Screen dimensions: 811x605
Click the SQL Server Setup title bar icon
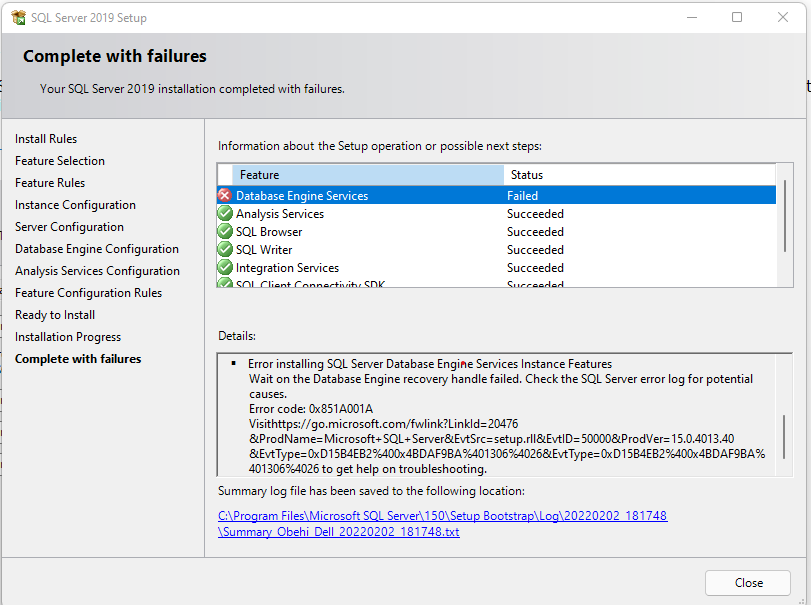(19, 18)
